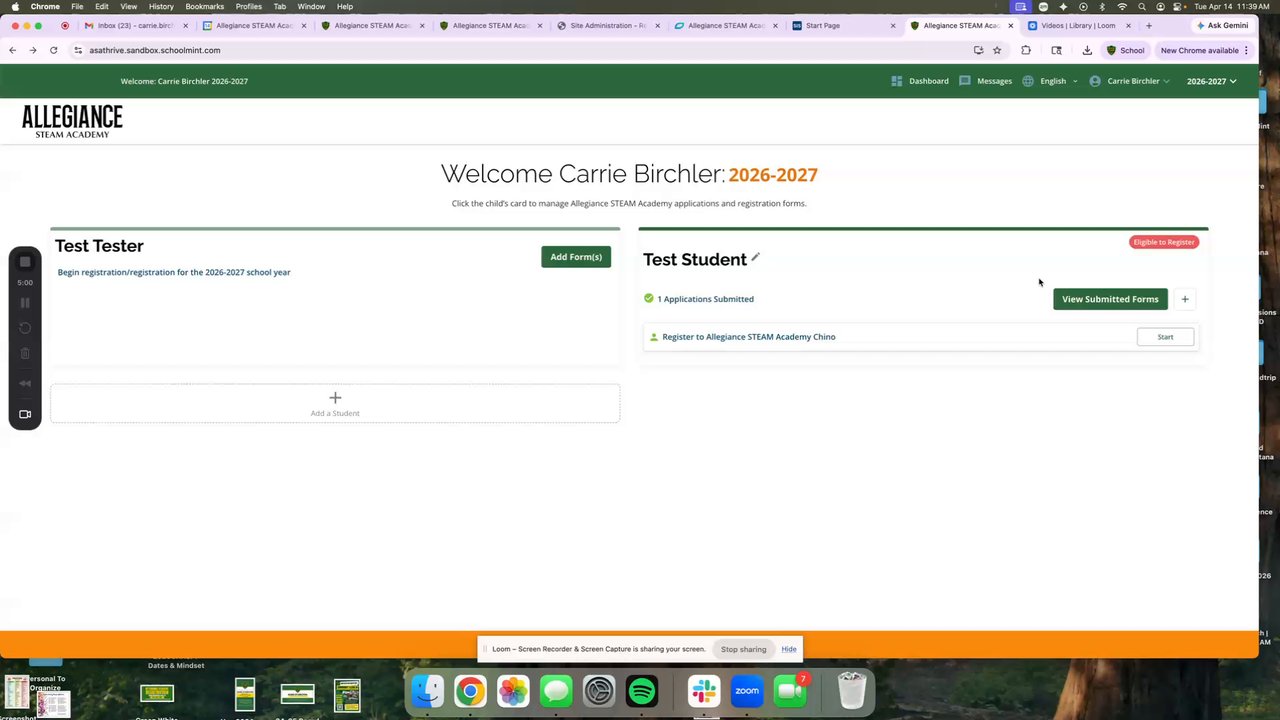Click the Allegiance STEAM Academy logo
This screenshot has width=1280, height=720.
point(72,120)
